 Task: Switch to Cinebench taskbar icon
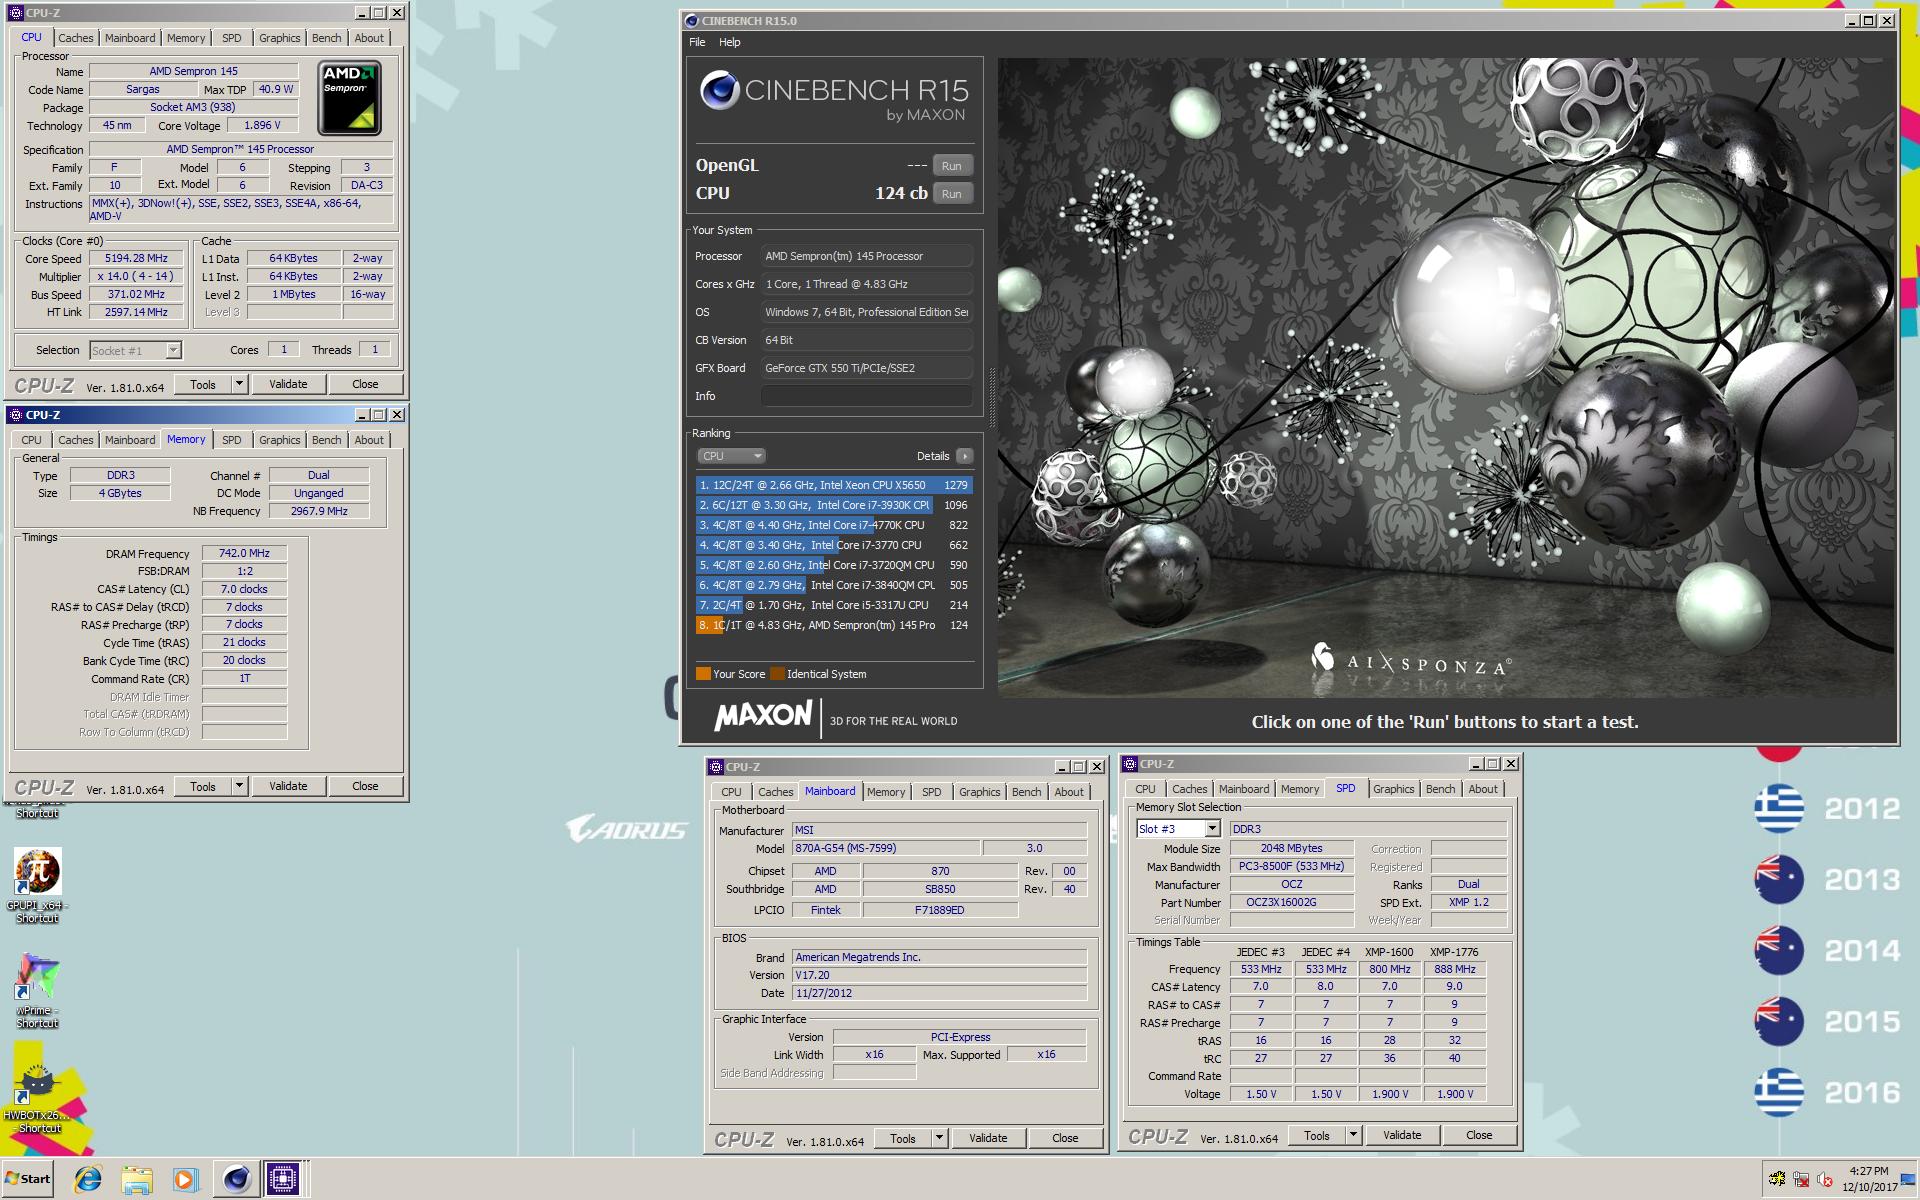coord(236,1180)
